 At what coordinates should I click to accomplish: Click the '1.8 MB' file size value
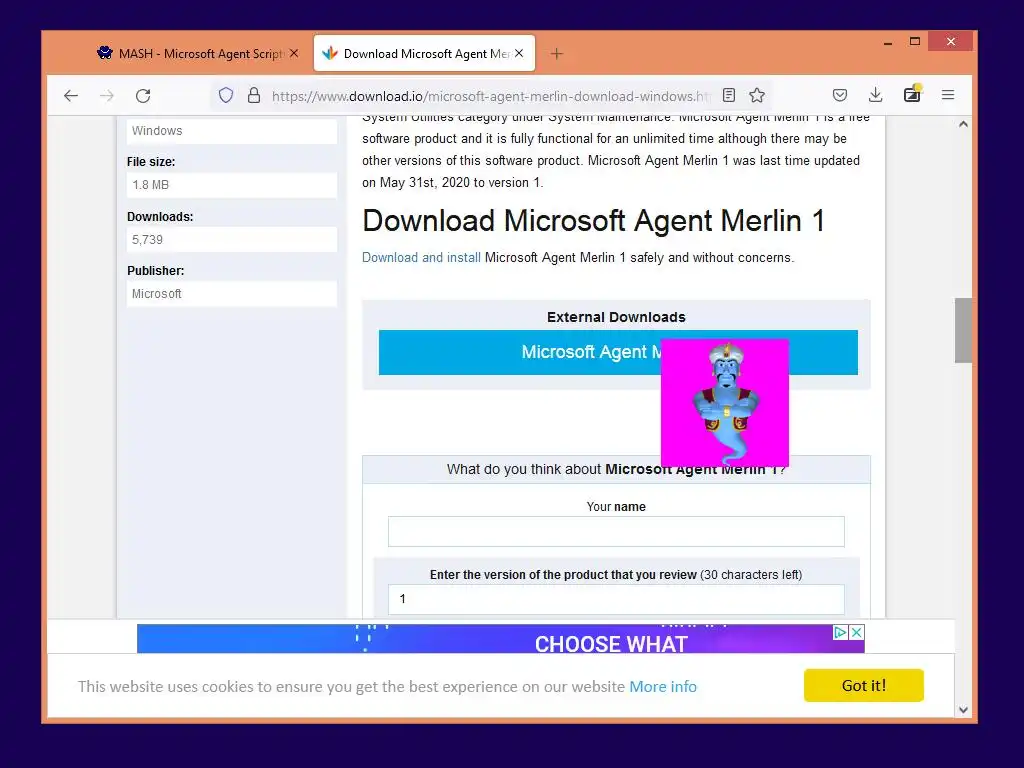click(x=232, y=185)
